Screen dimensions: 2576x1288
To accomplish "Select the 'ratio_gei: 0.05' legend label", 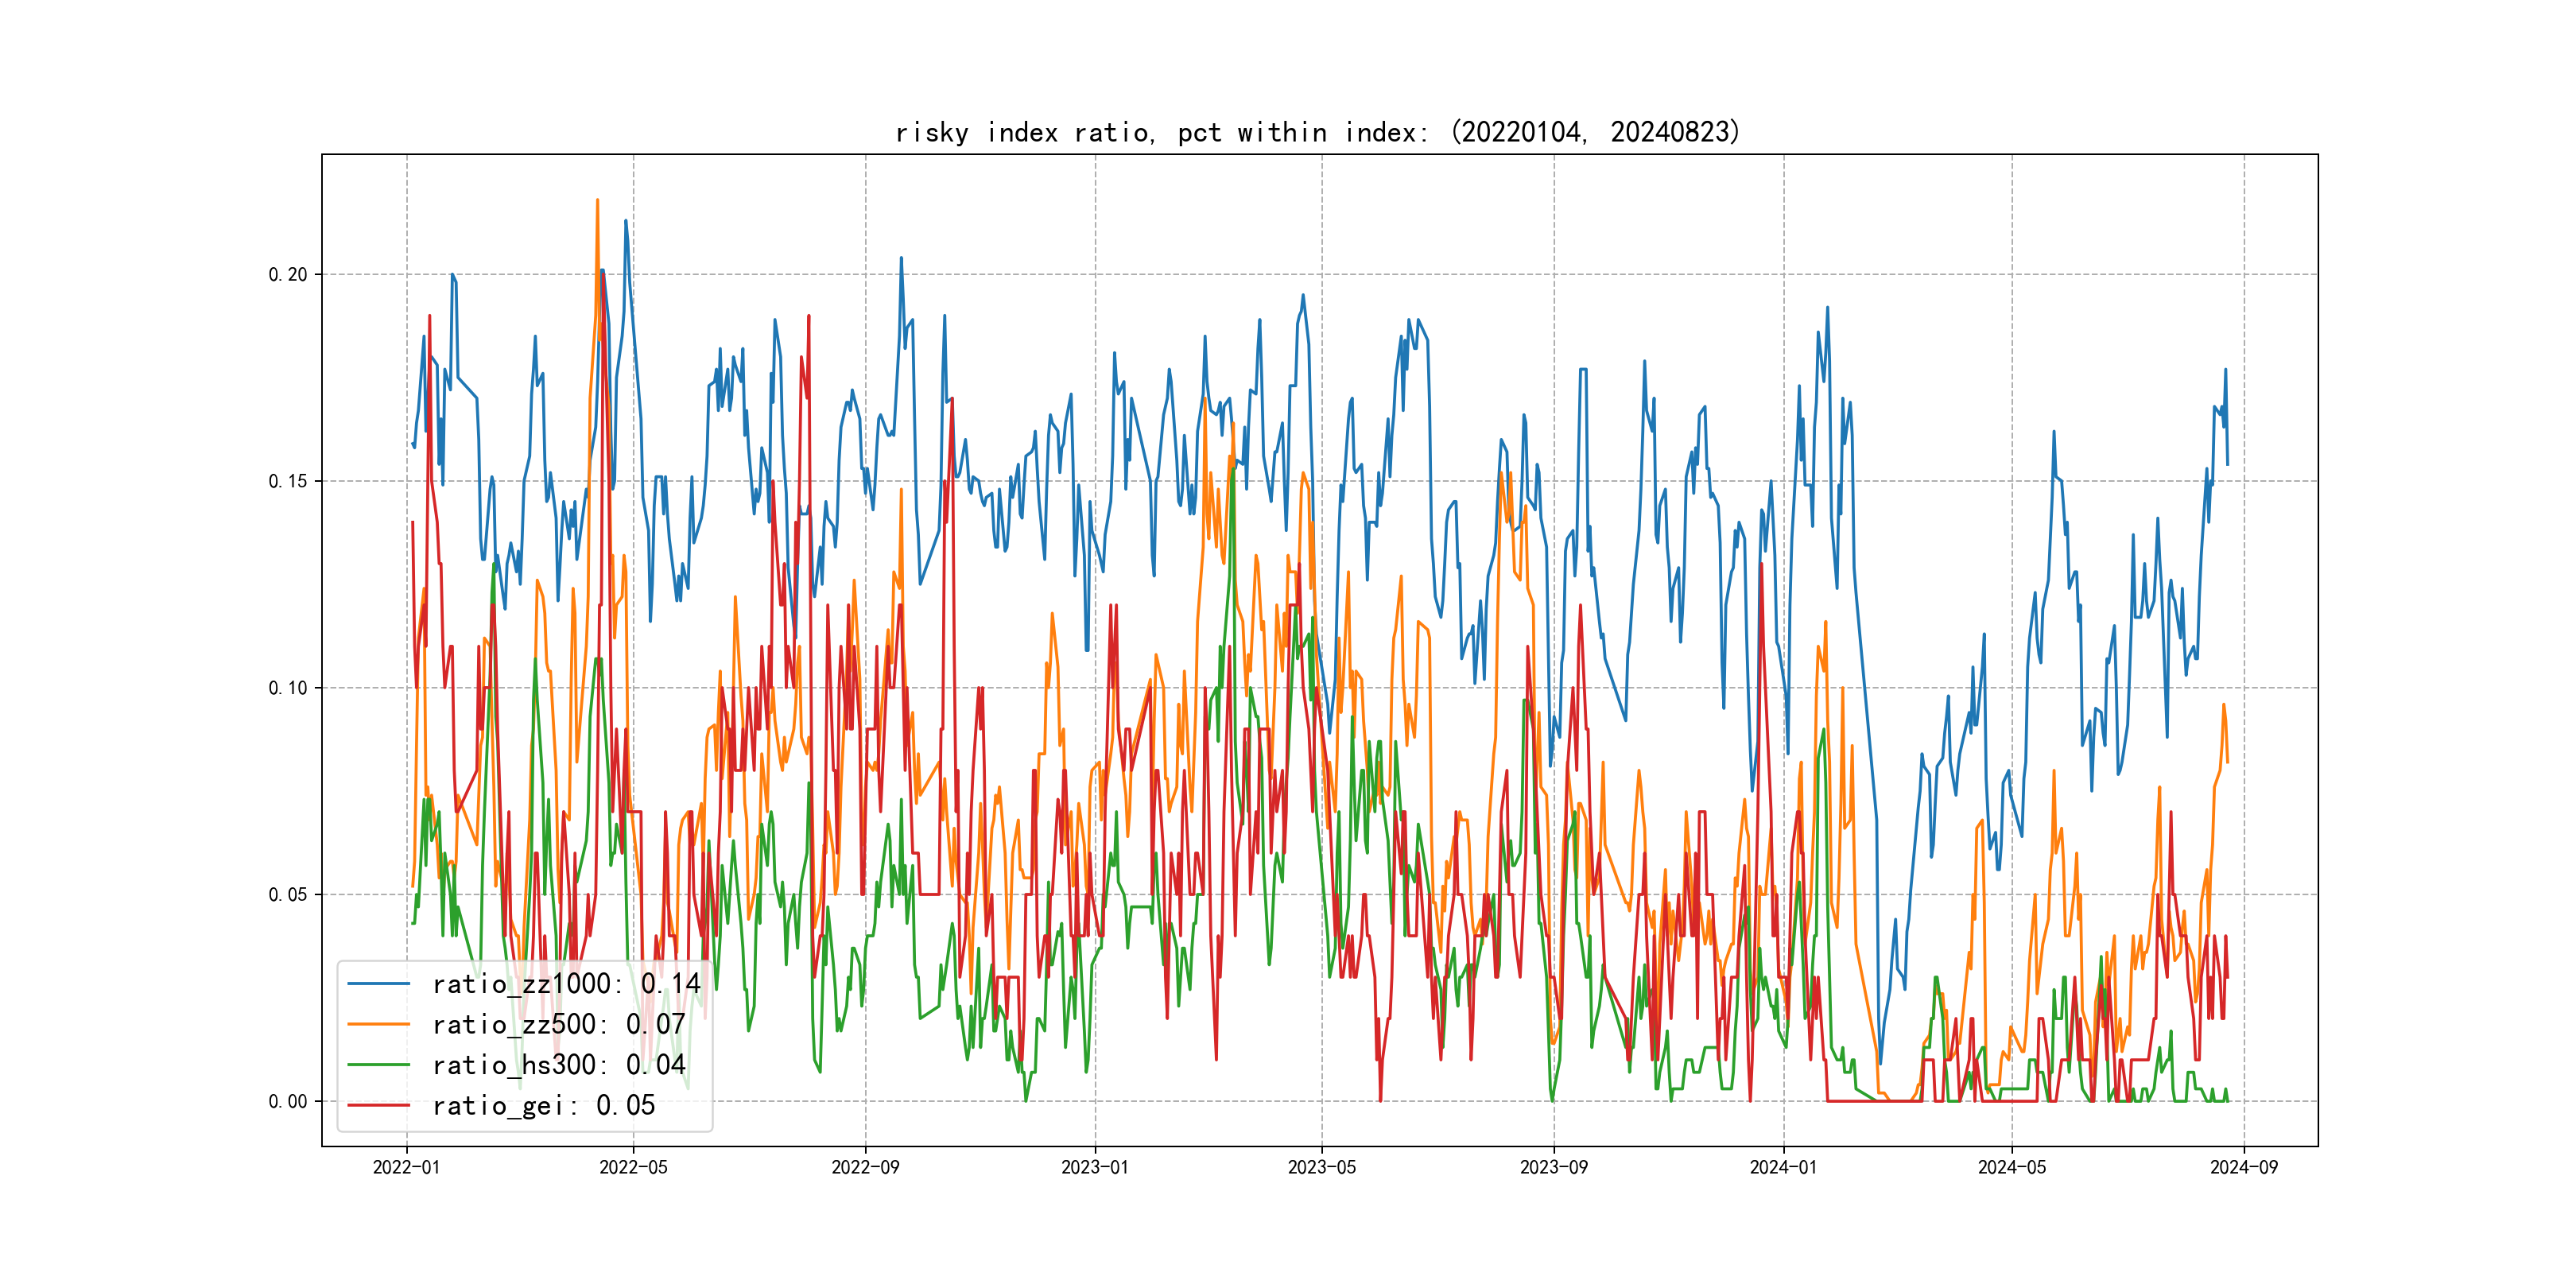I will [x=543, y=1105].
